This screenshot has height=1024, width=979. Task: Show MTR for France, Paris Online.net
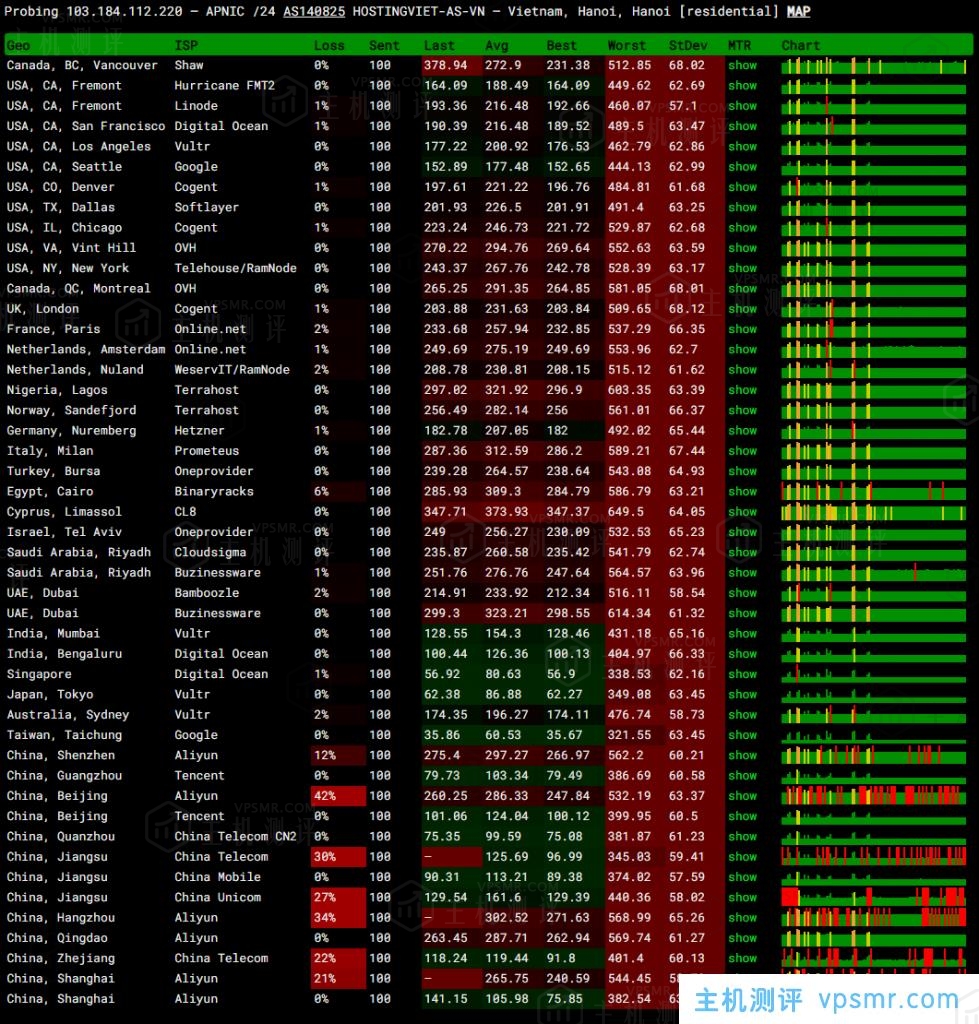click(x=743, y=329)
